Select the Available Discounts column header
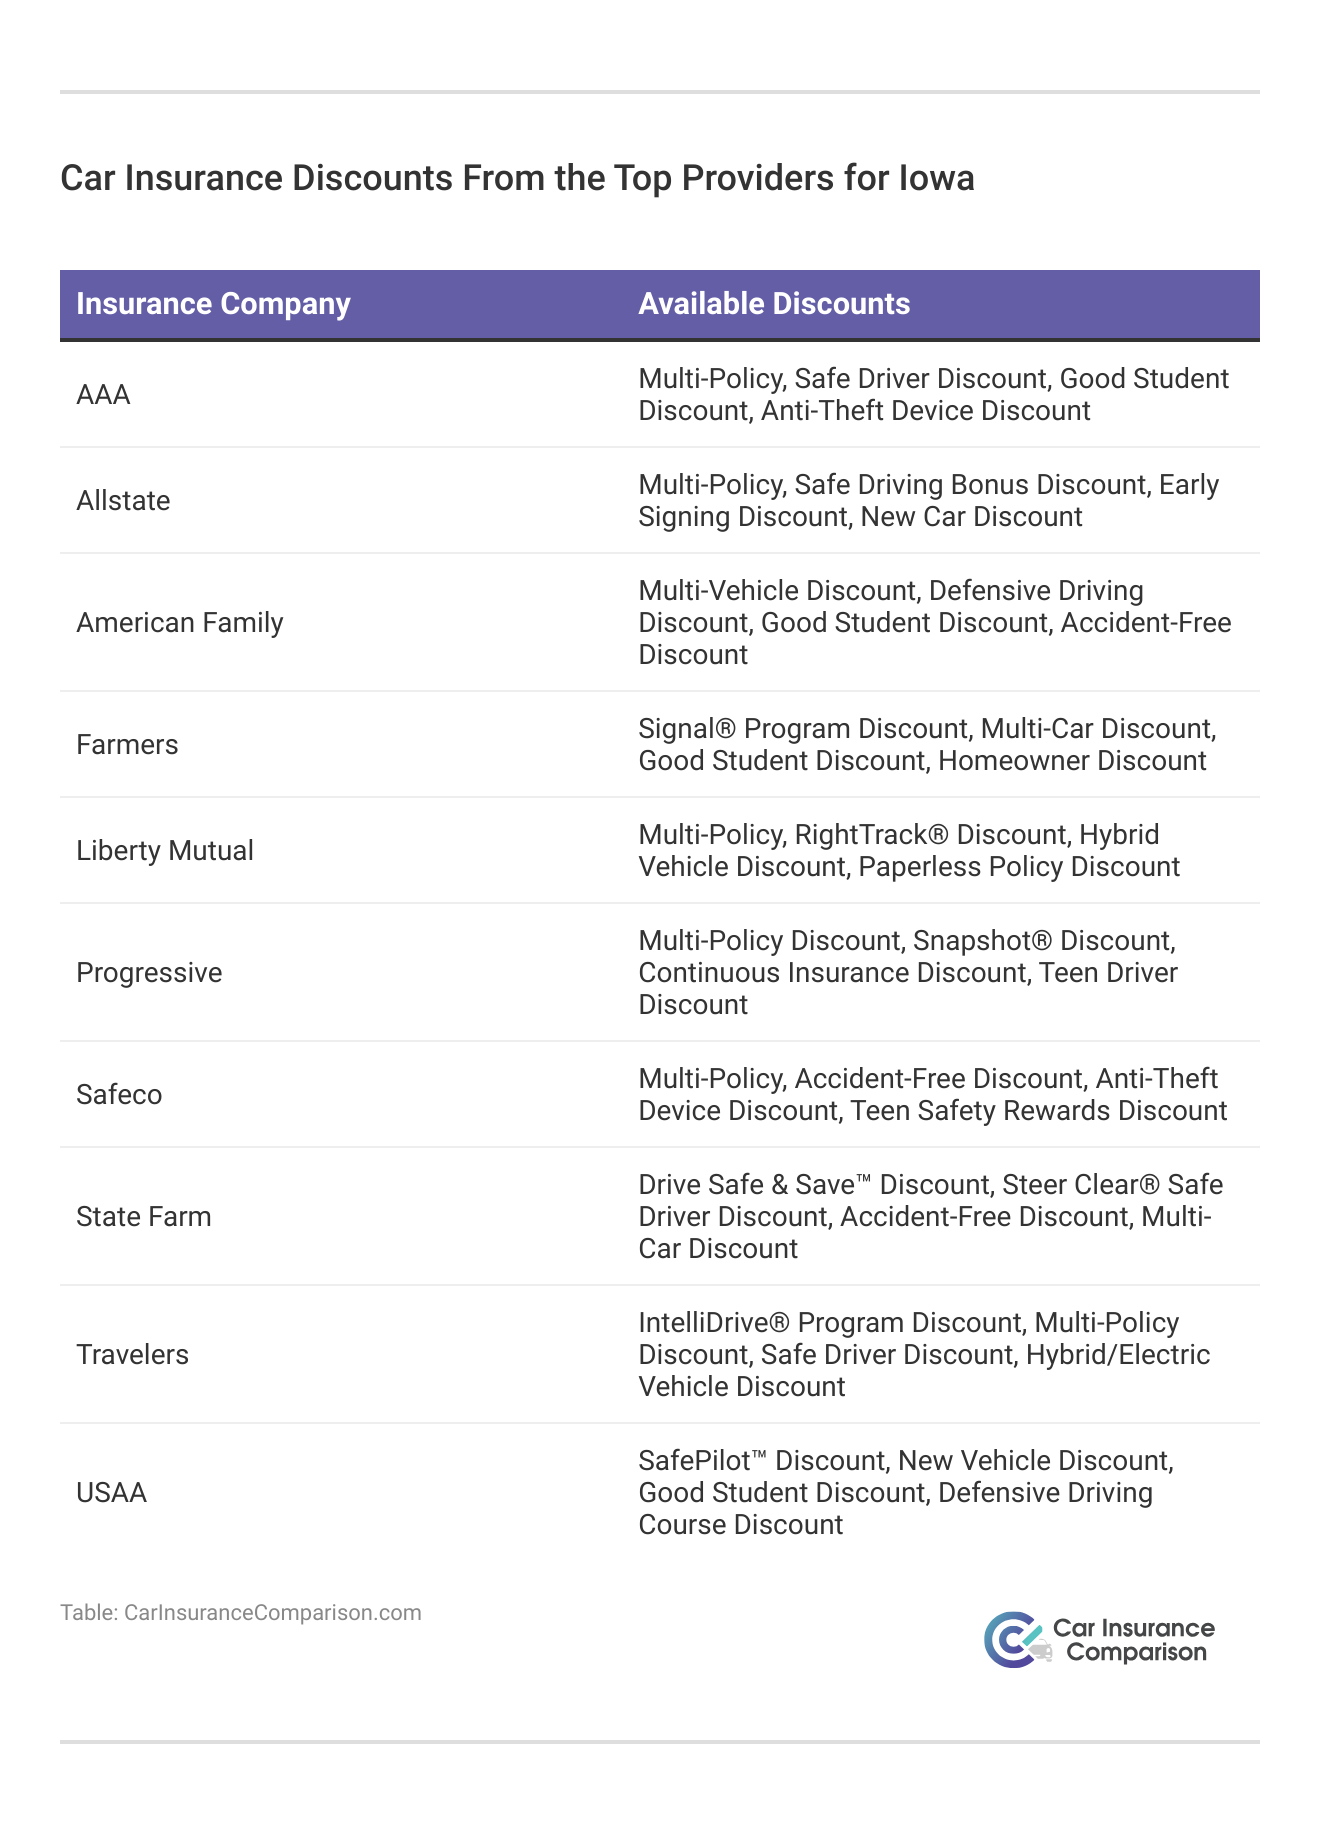The height and width of the screenshot is (1830, 1320). 774,304
